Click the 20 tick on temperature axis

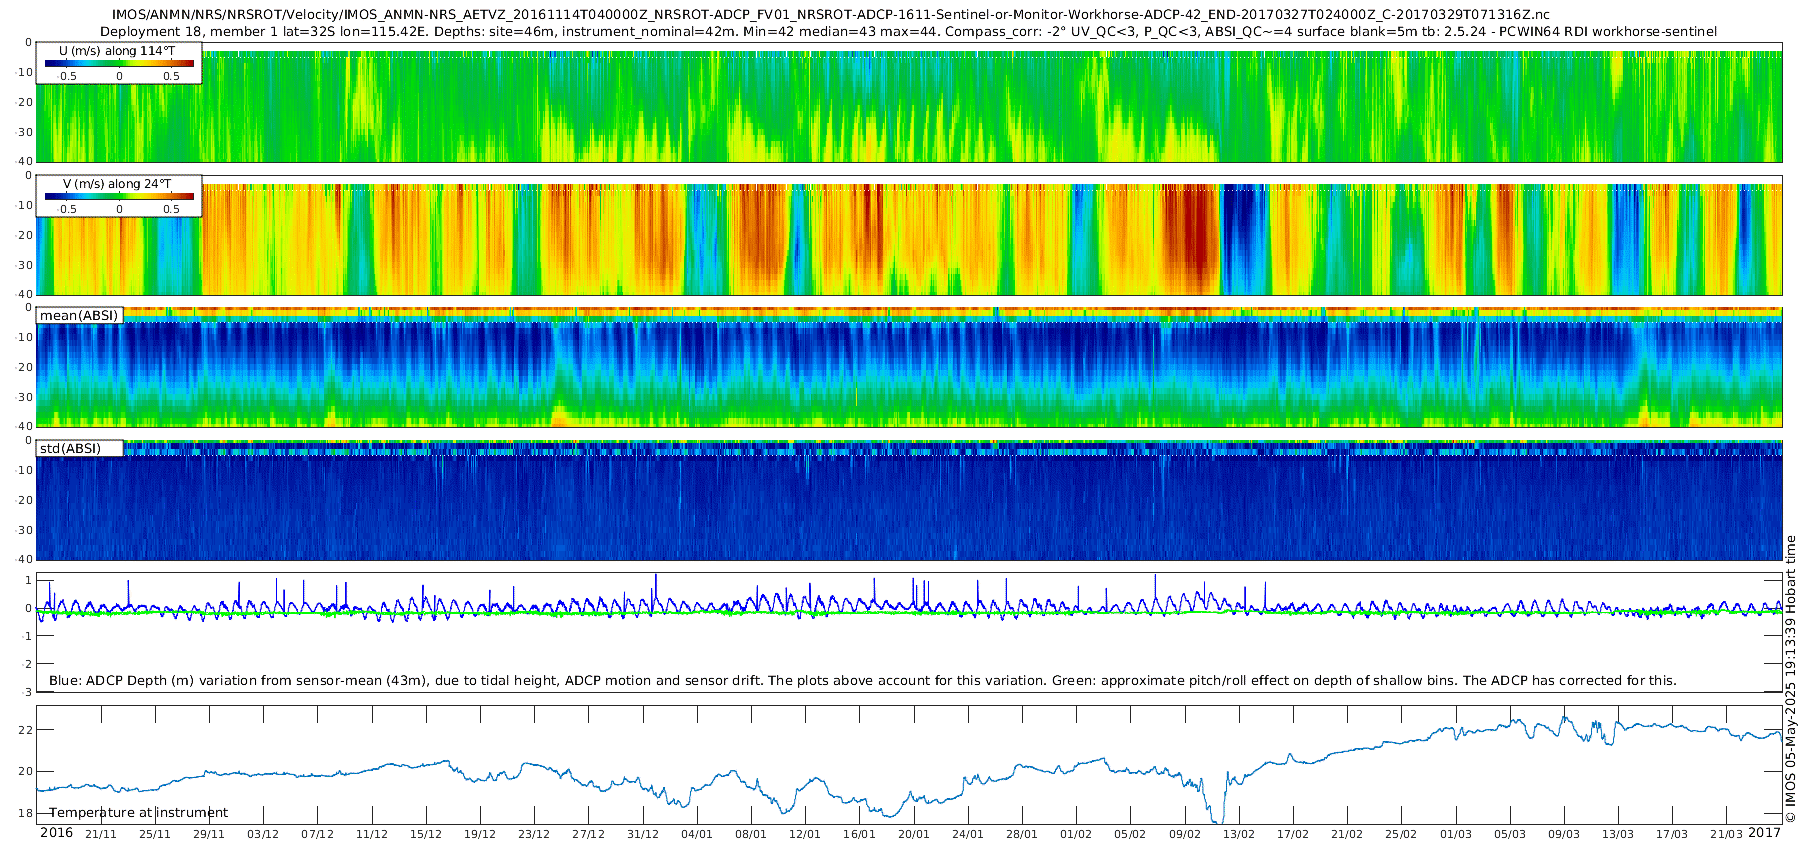click(25, 771)
